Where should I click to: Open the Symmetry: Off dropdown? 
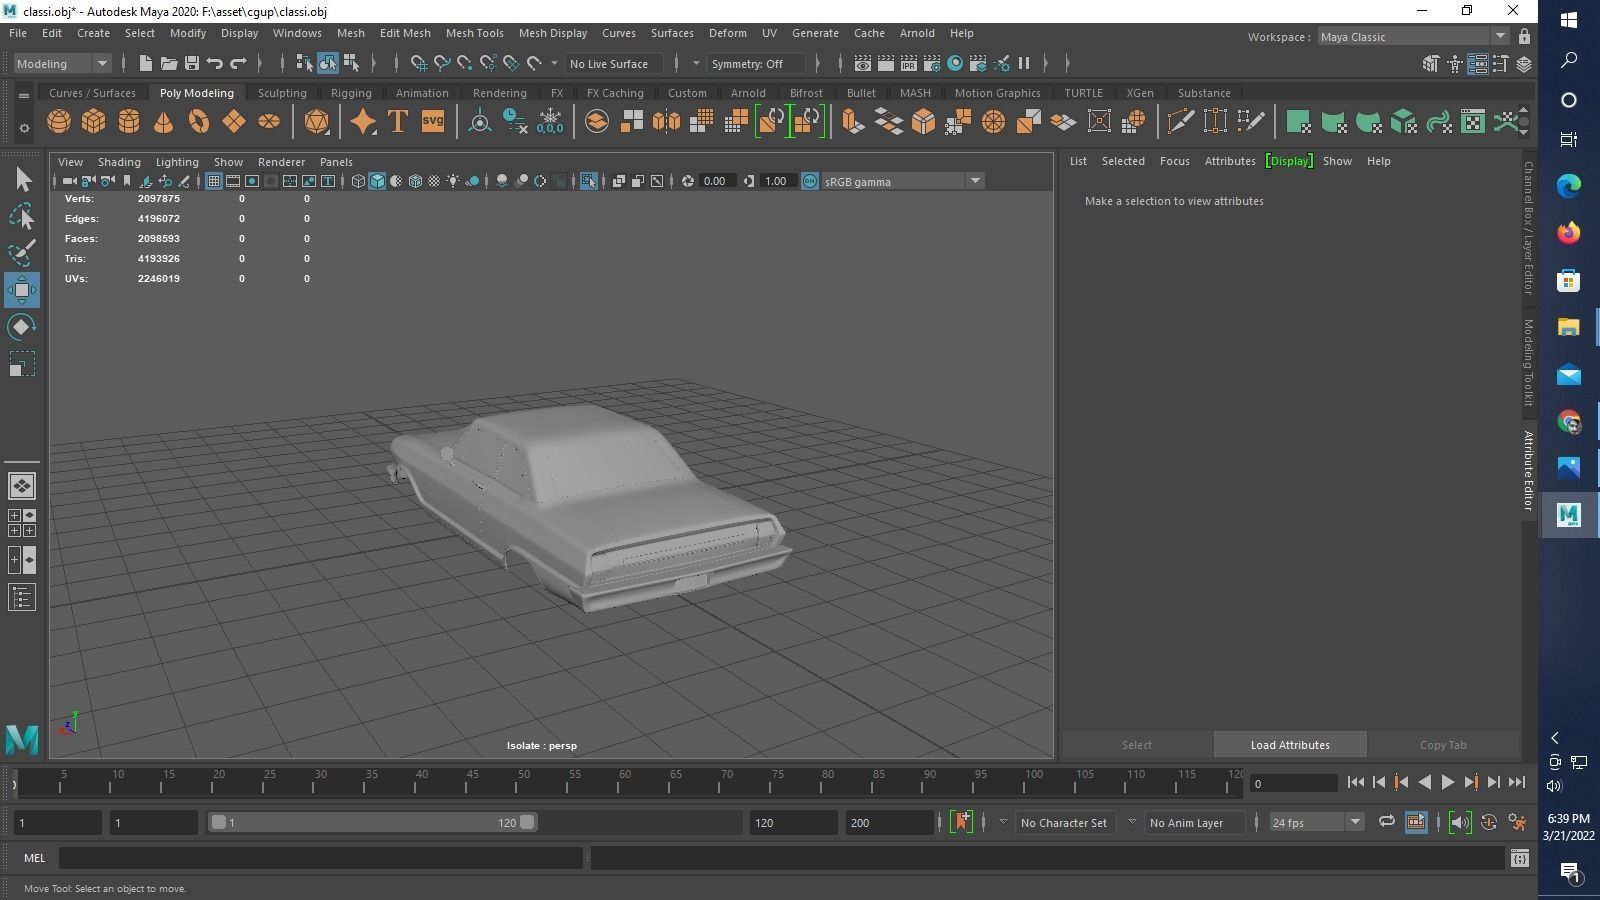click(x=756, y=63)
